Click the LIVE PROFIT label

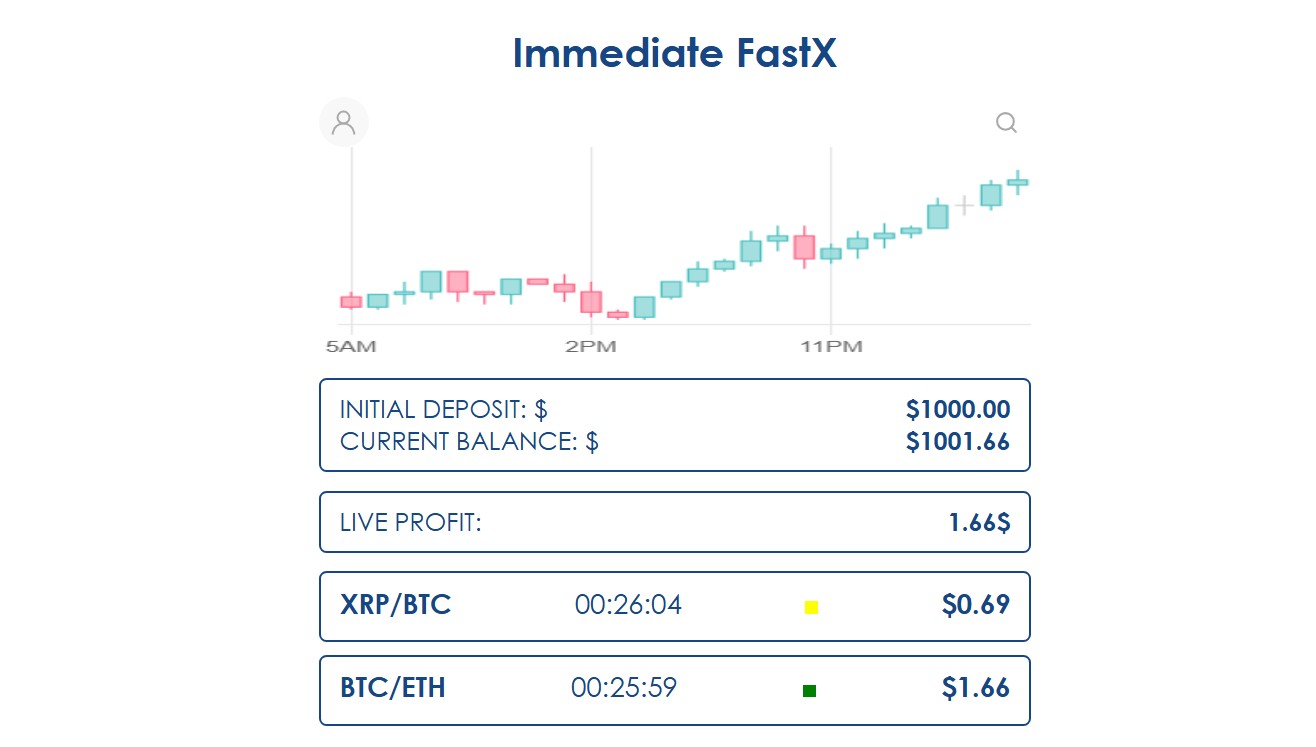tap(411, 522)
